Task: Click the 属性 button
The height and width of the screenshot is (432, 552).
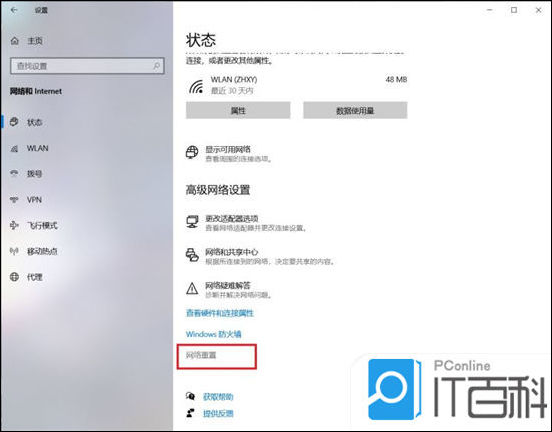Action: [x=238, y=111]
